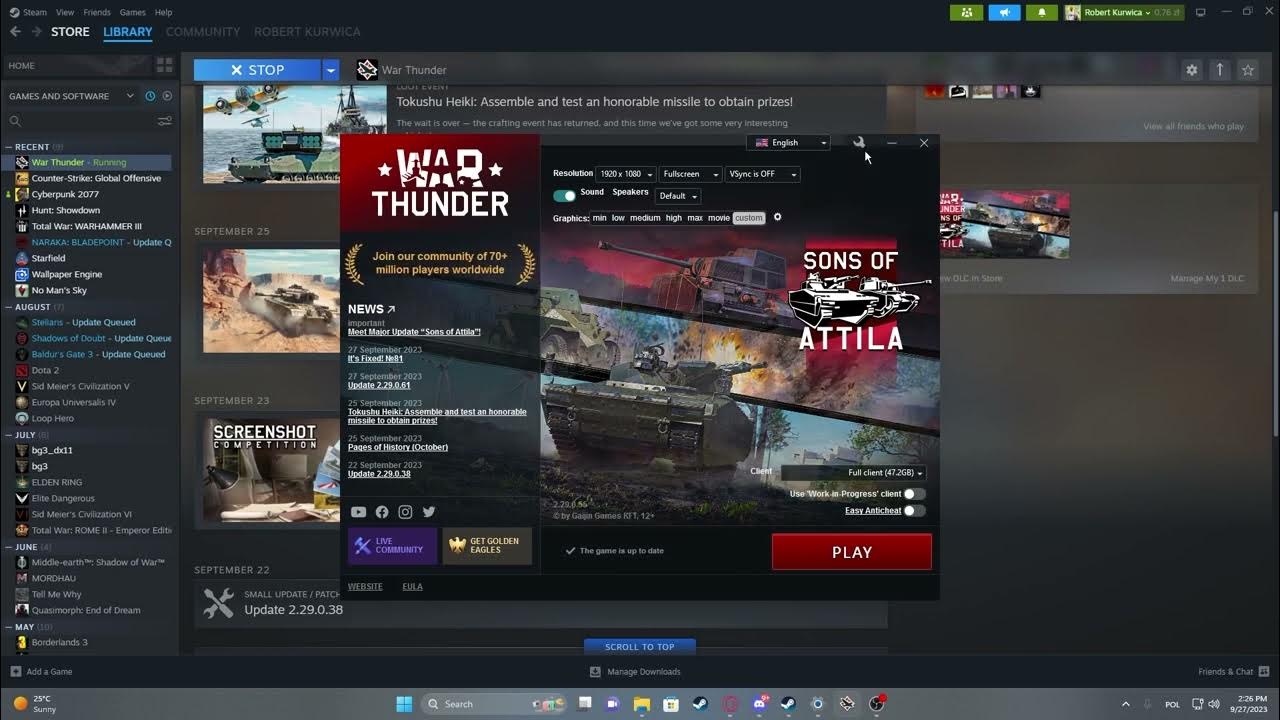The width and height of the screenshot is (1280, 720).
Task: Click the Golden Eagles eagle icon
Action: [x=455, y=545]
